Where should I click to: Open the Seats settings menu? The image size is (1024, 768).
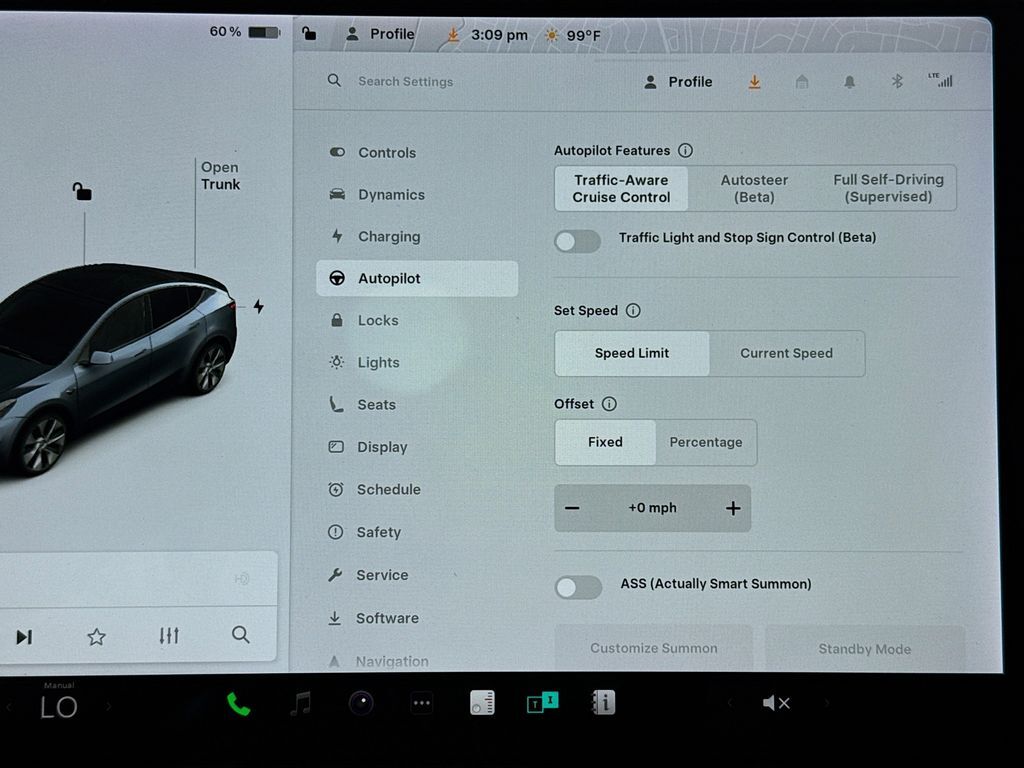[x=376, y=405]
